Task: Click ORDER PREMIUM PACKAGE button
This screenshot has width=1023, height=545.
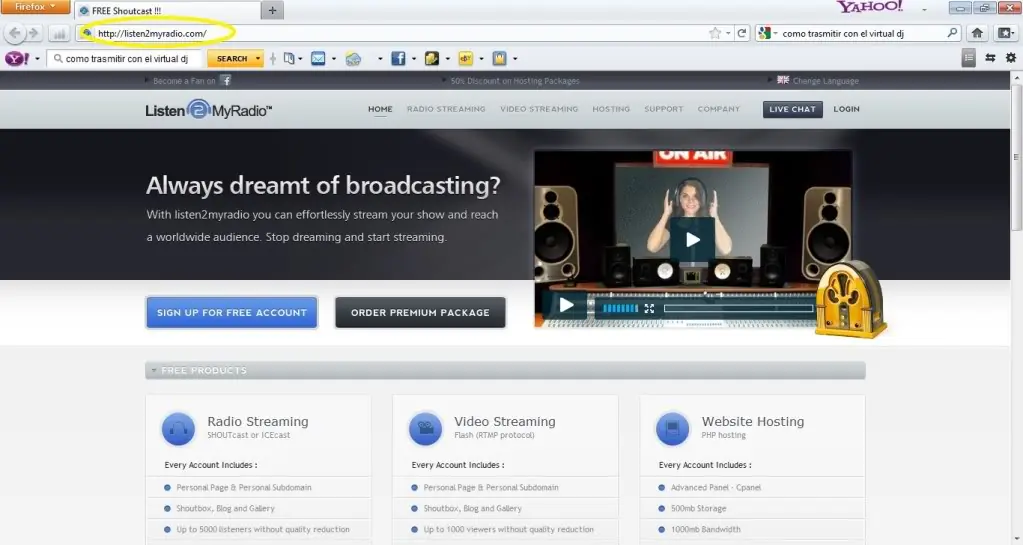Action: coord(420,313)
